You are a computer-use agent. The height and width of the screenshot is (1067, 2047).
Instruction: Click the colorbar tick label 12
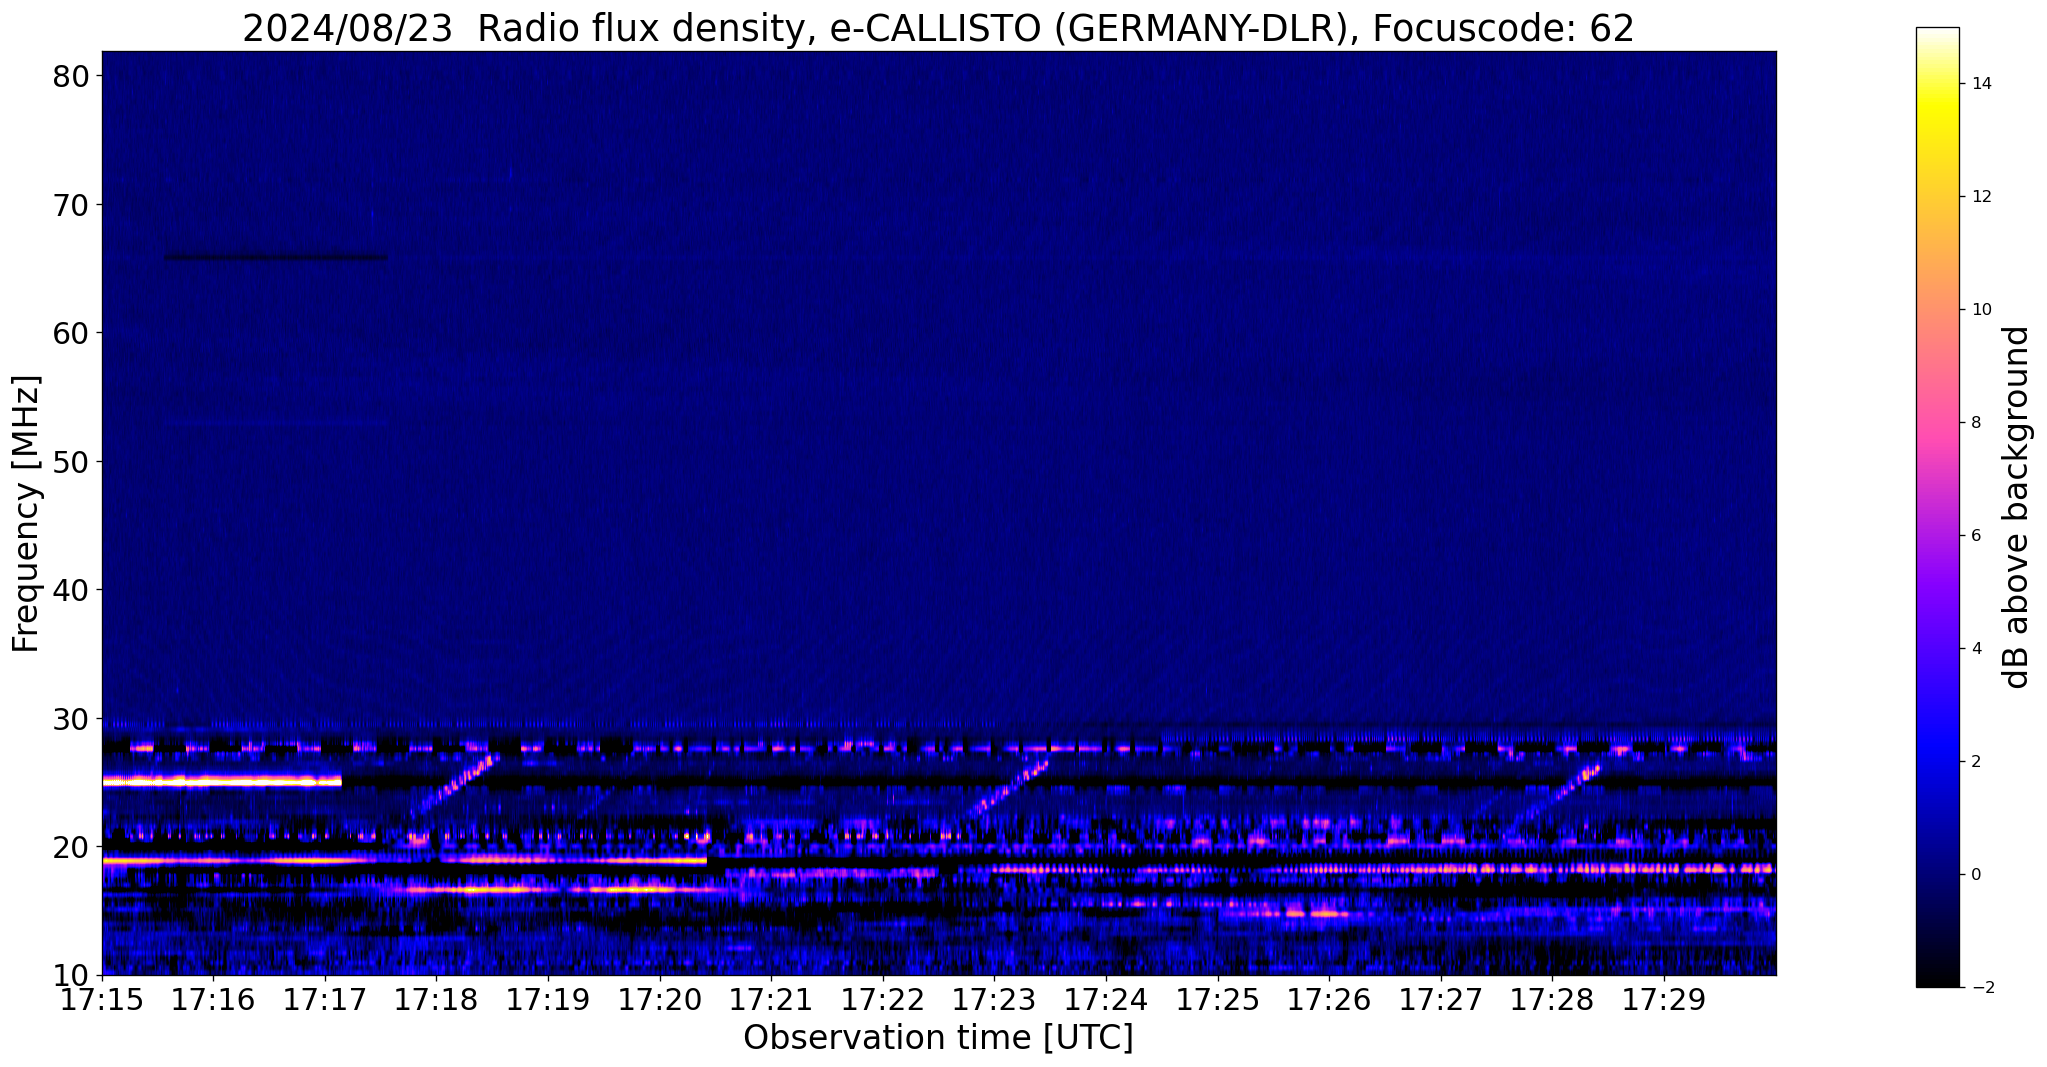point(1982,197)
